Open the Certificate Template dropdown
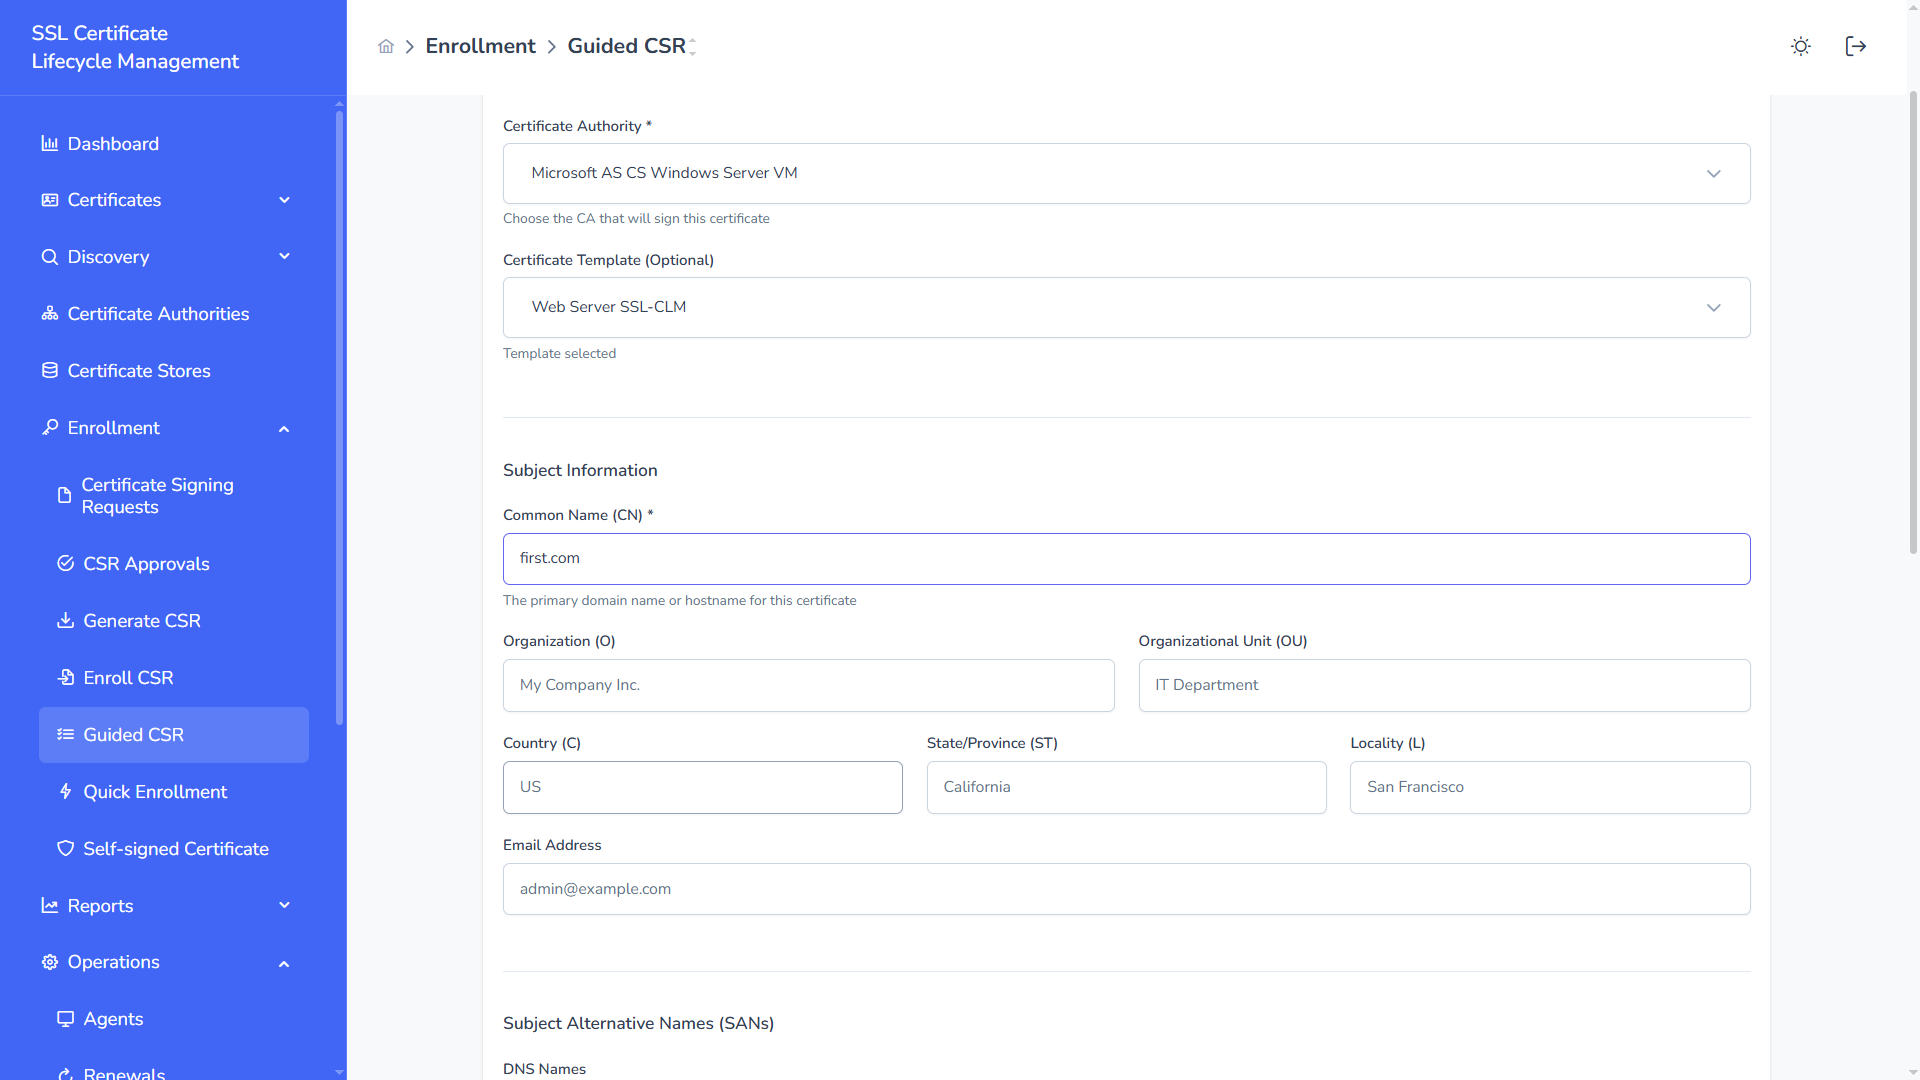This screenshot has height=1080, width=1920. 1126,307
